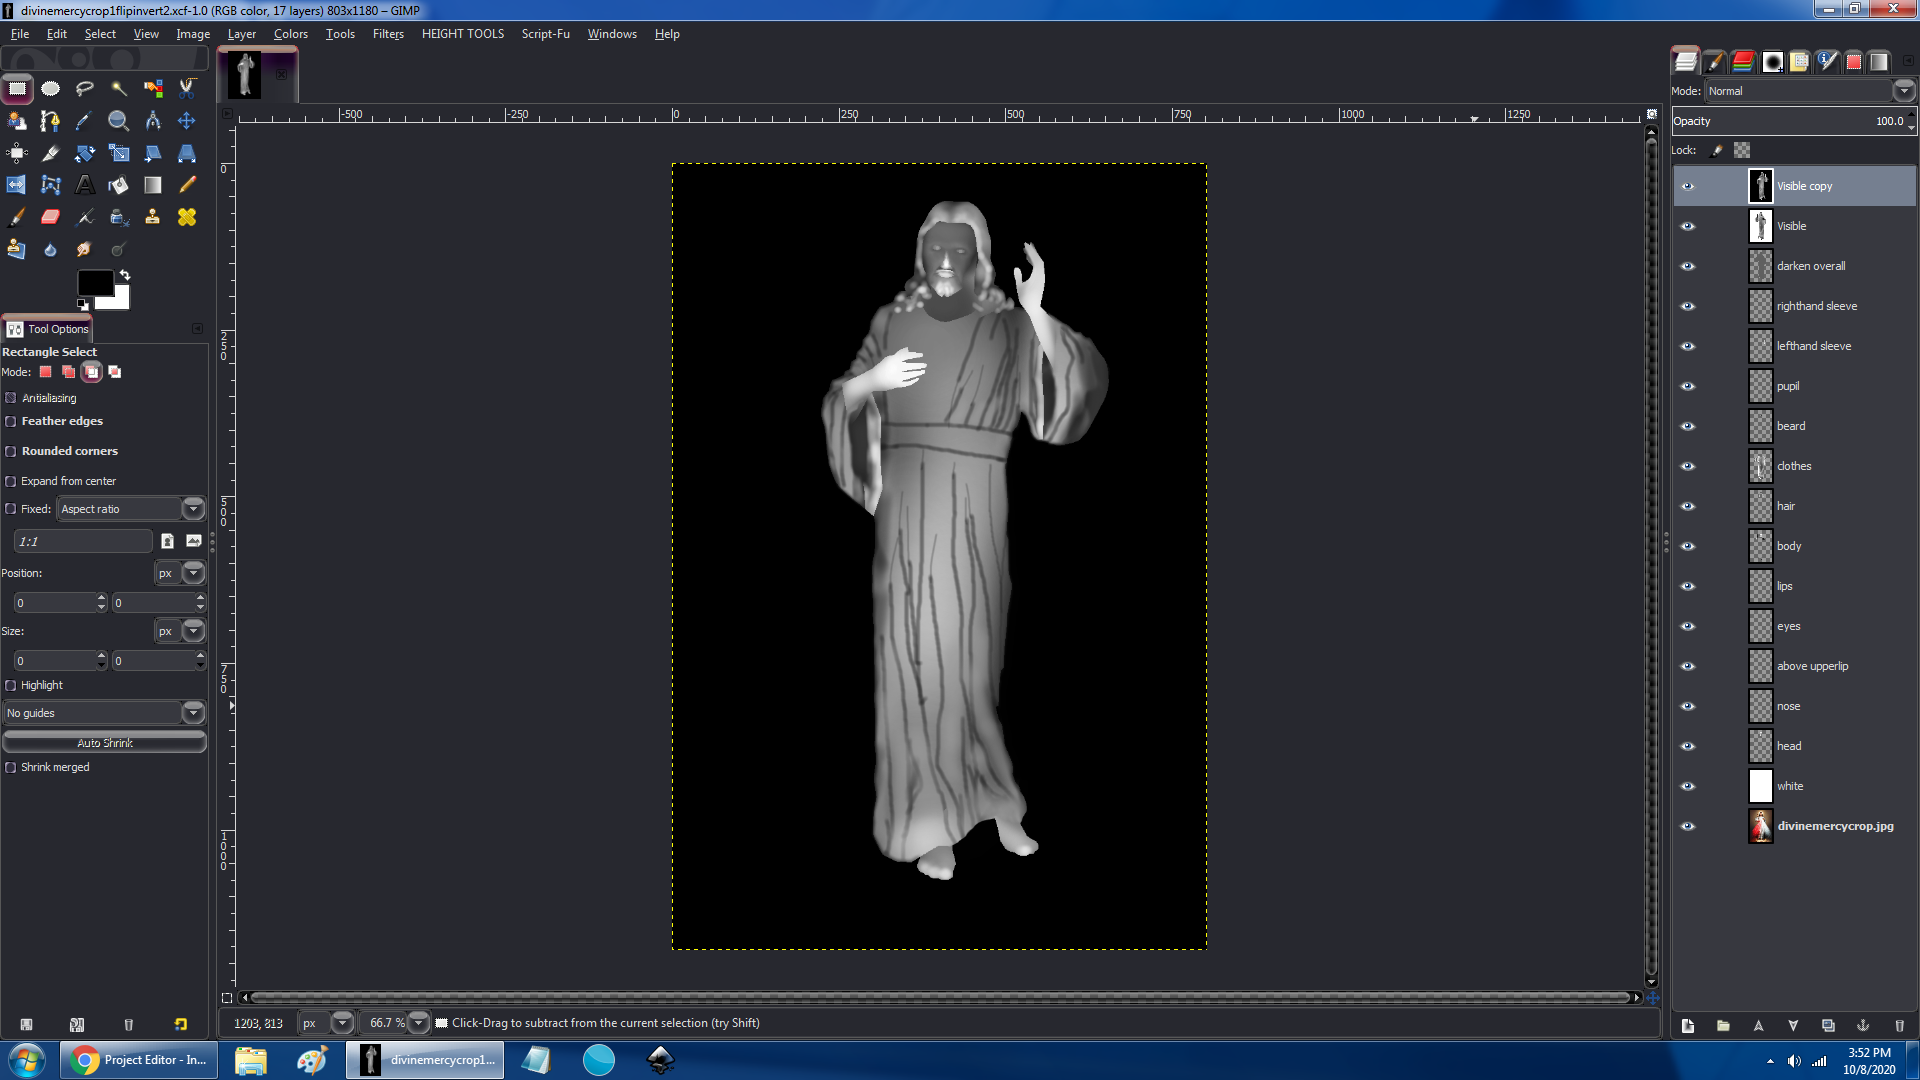Select the Heal bandage tool
The width and height of the screenshot is (1920, 1080).
[187, 217]
